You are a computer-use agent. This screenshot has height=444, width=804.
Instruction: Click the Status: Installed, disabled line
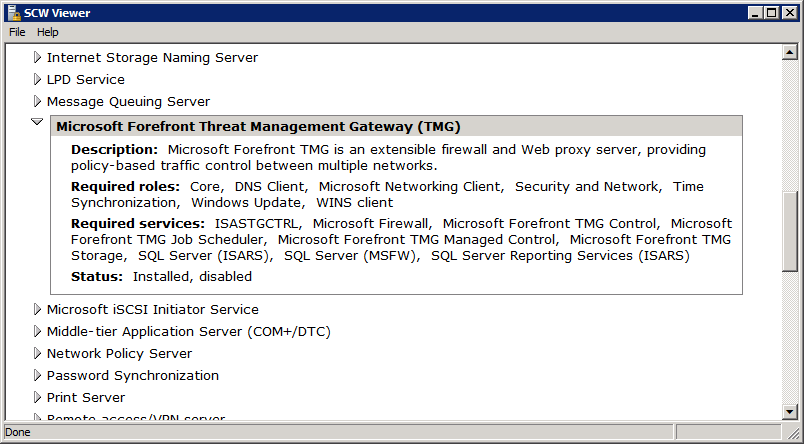tap(162, 277)
